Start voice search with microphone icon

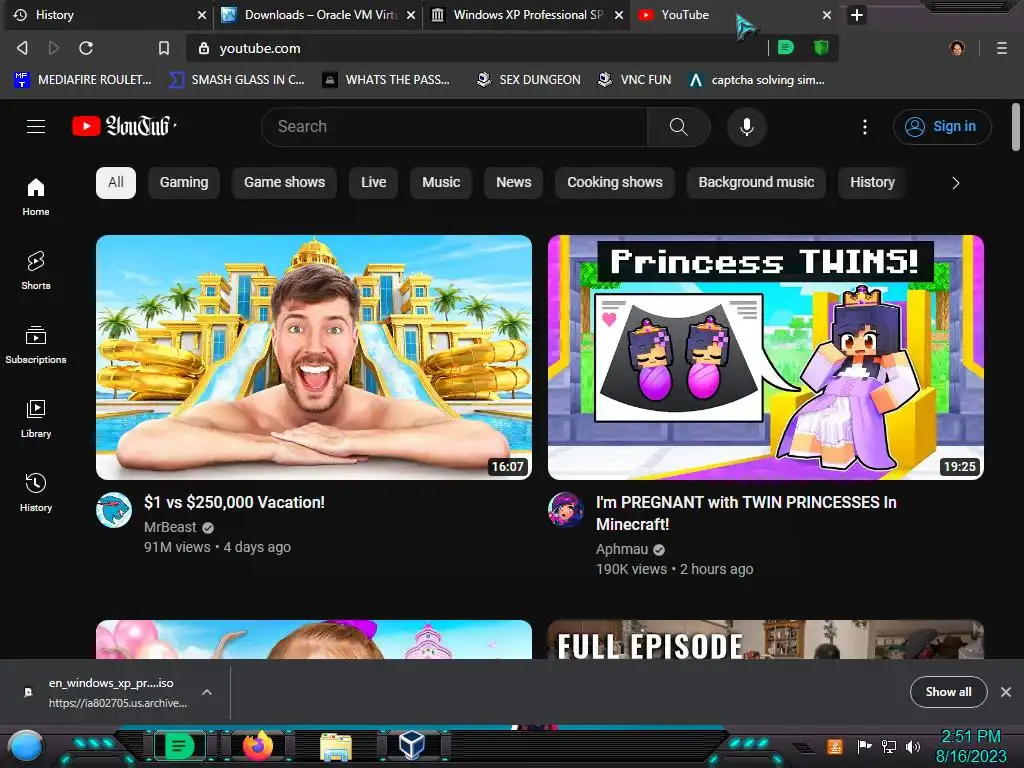(x=746, y=127)
